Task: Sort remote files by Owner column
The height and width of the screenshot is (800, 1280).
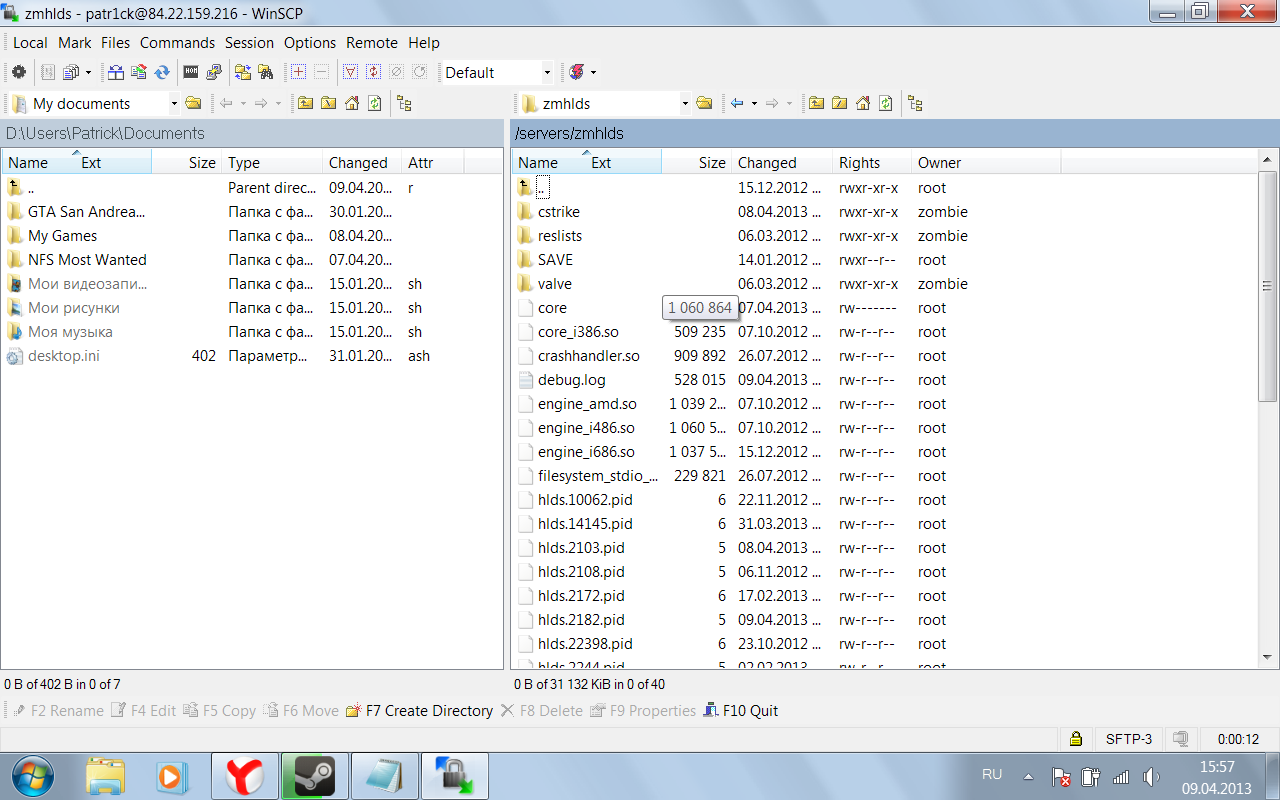Action: (x=986, y=162)
